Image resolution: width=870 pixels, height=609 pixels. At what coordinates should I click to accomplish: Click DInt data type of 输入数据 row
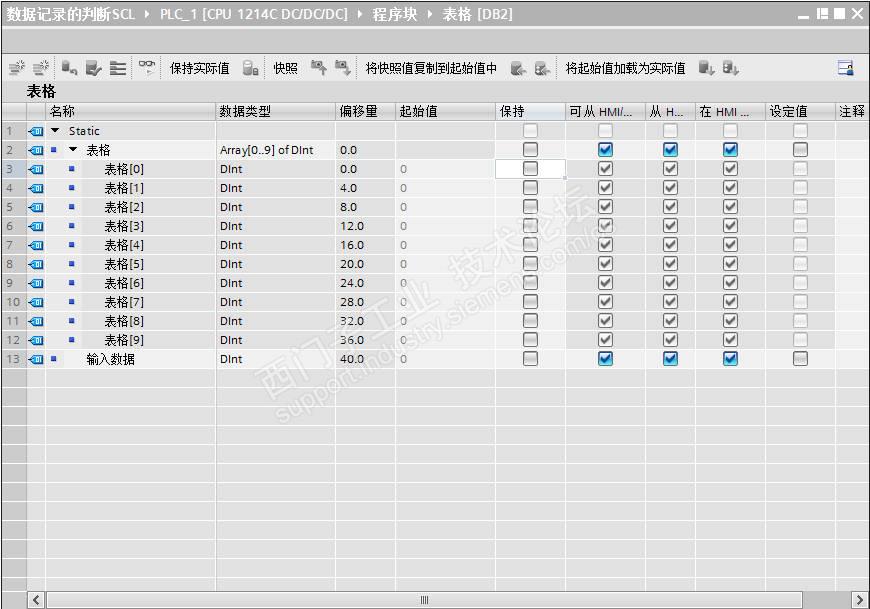276,359
